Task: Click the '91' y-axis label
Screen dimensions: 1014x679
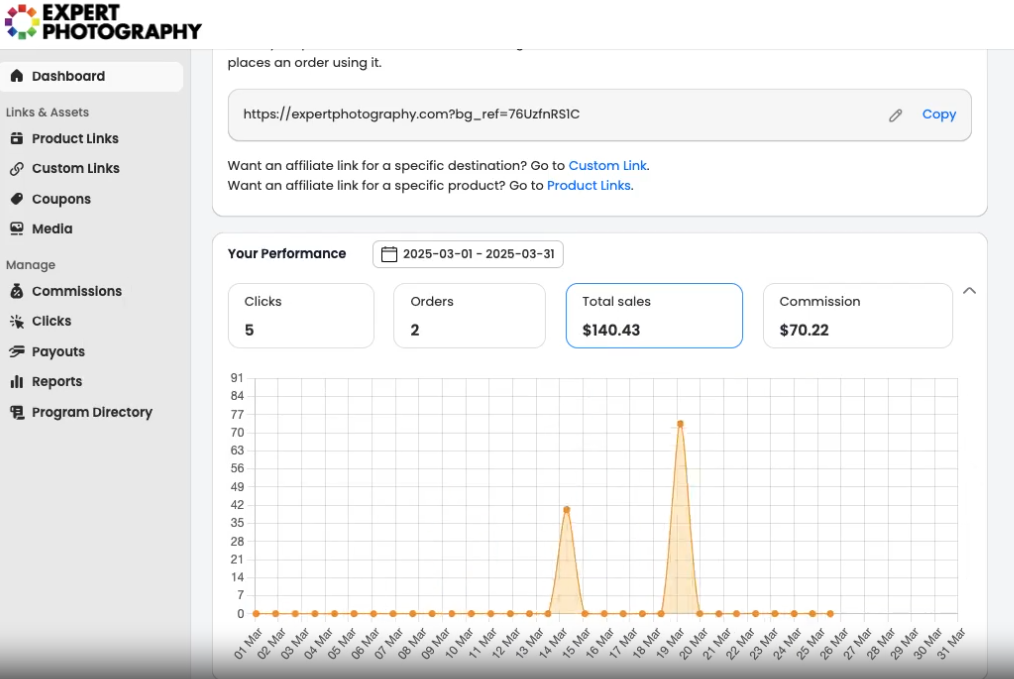Action: (237, 378)
